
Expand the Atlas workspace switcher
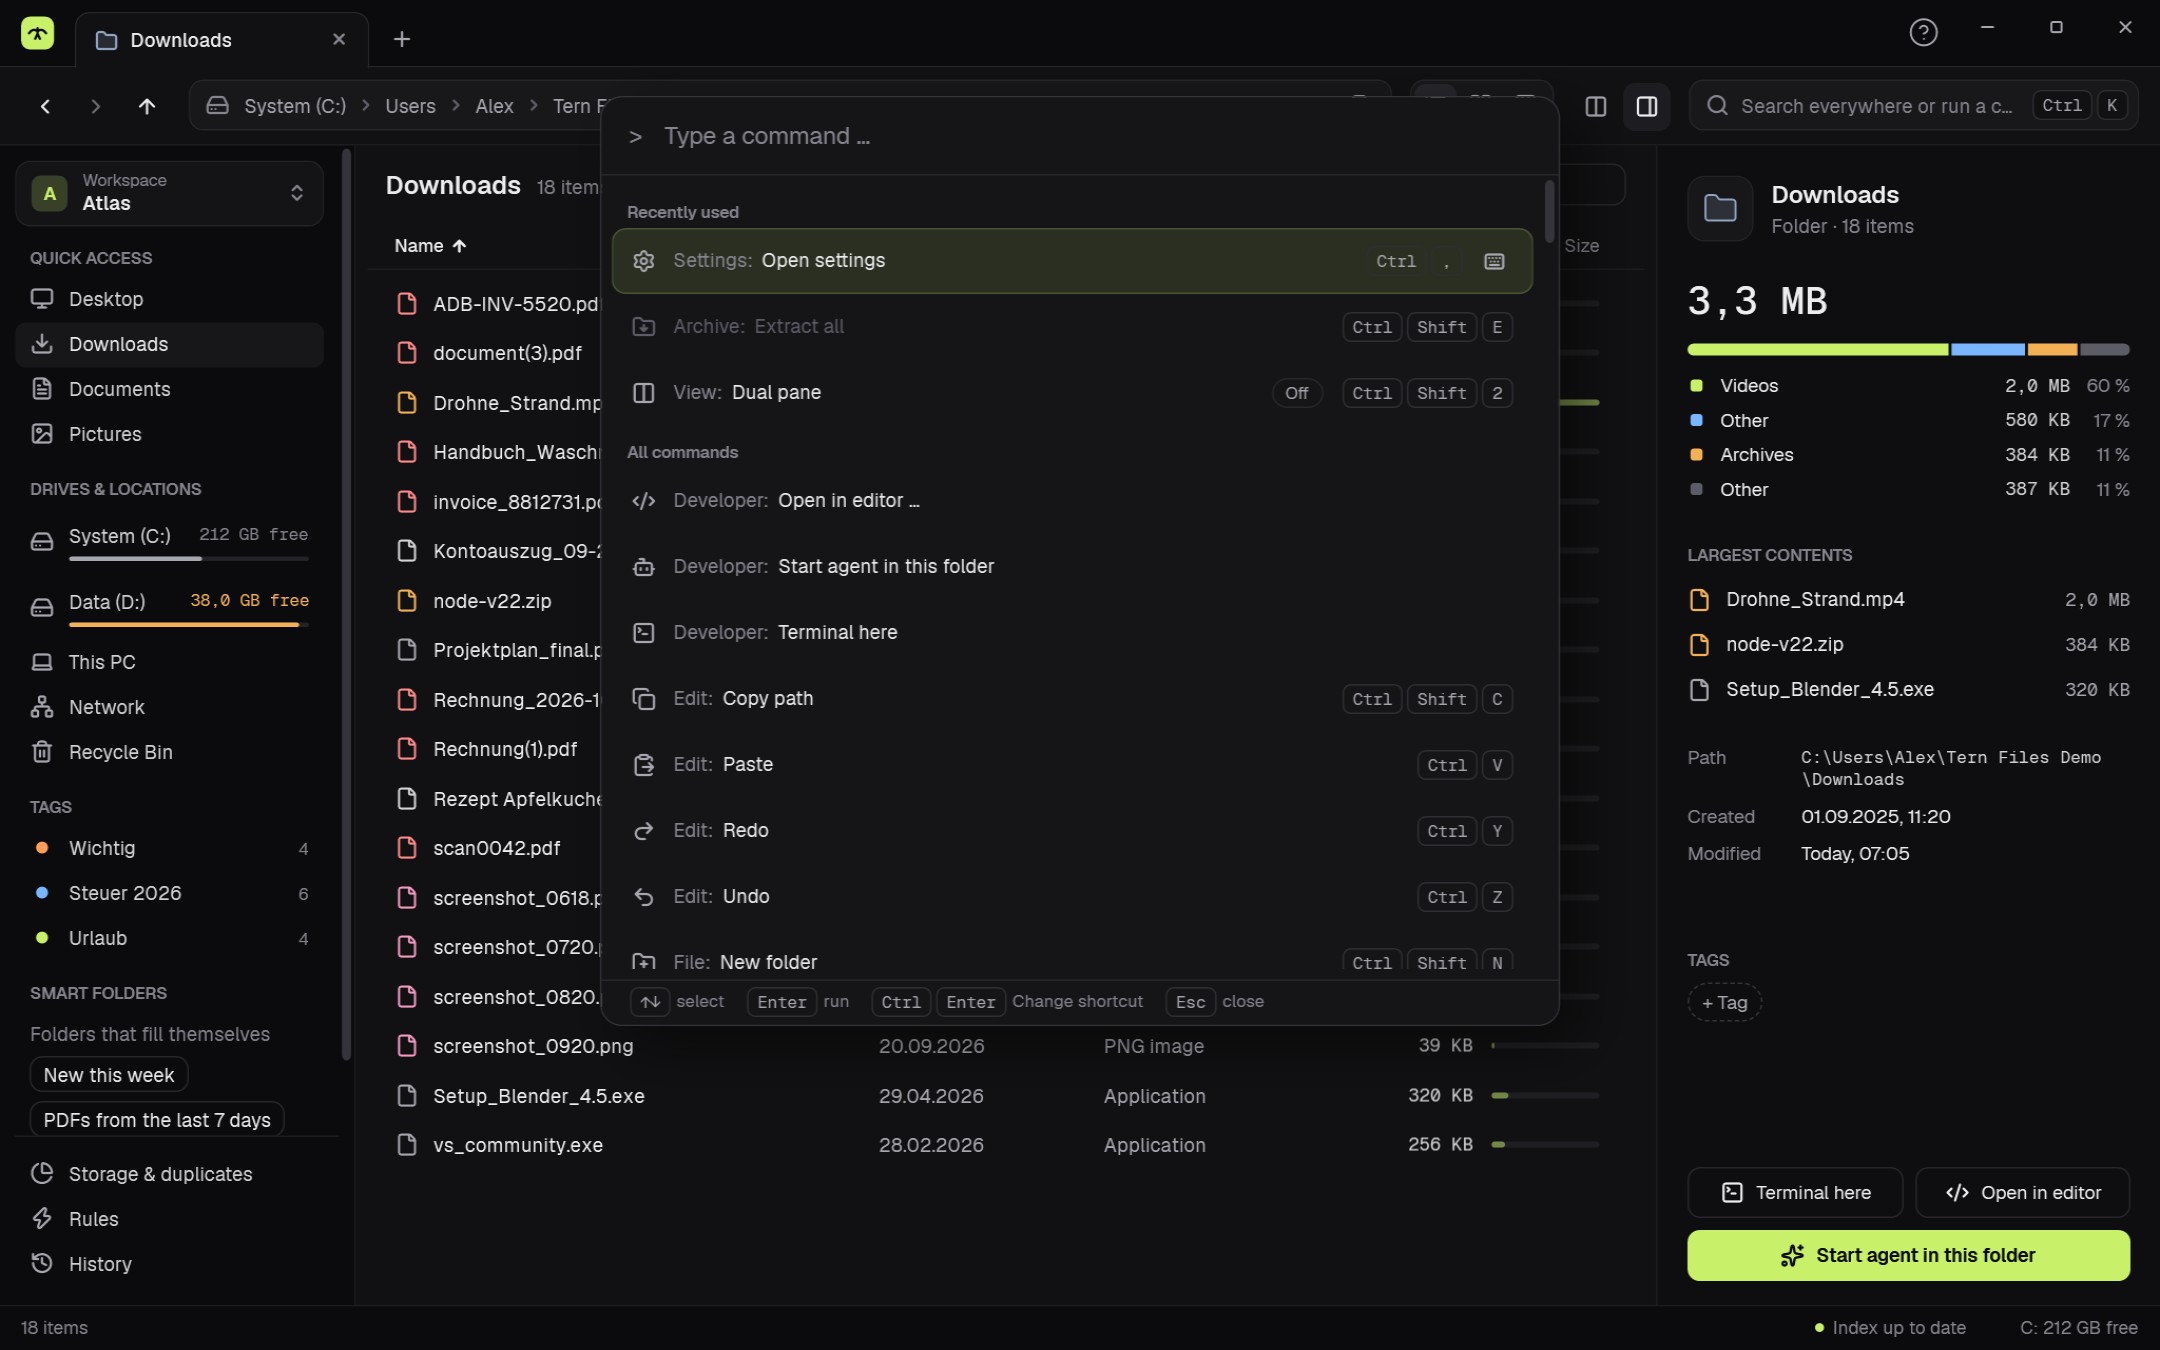pos(169,193)
